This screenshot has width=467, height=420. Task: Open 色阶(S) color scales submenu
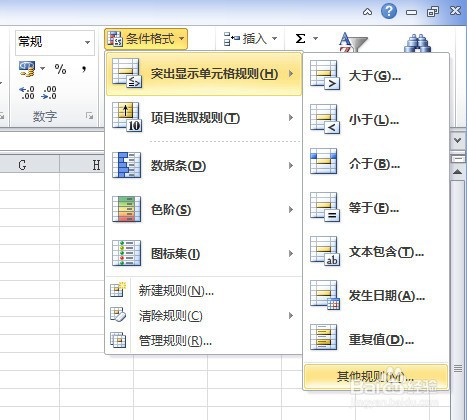(x=204, y=209)
